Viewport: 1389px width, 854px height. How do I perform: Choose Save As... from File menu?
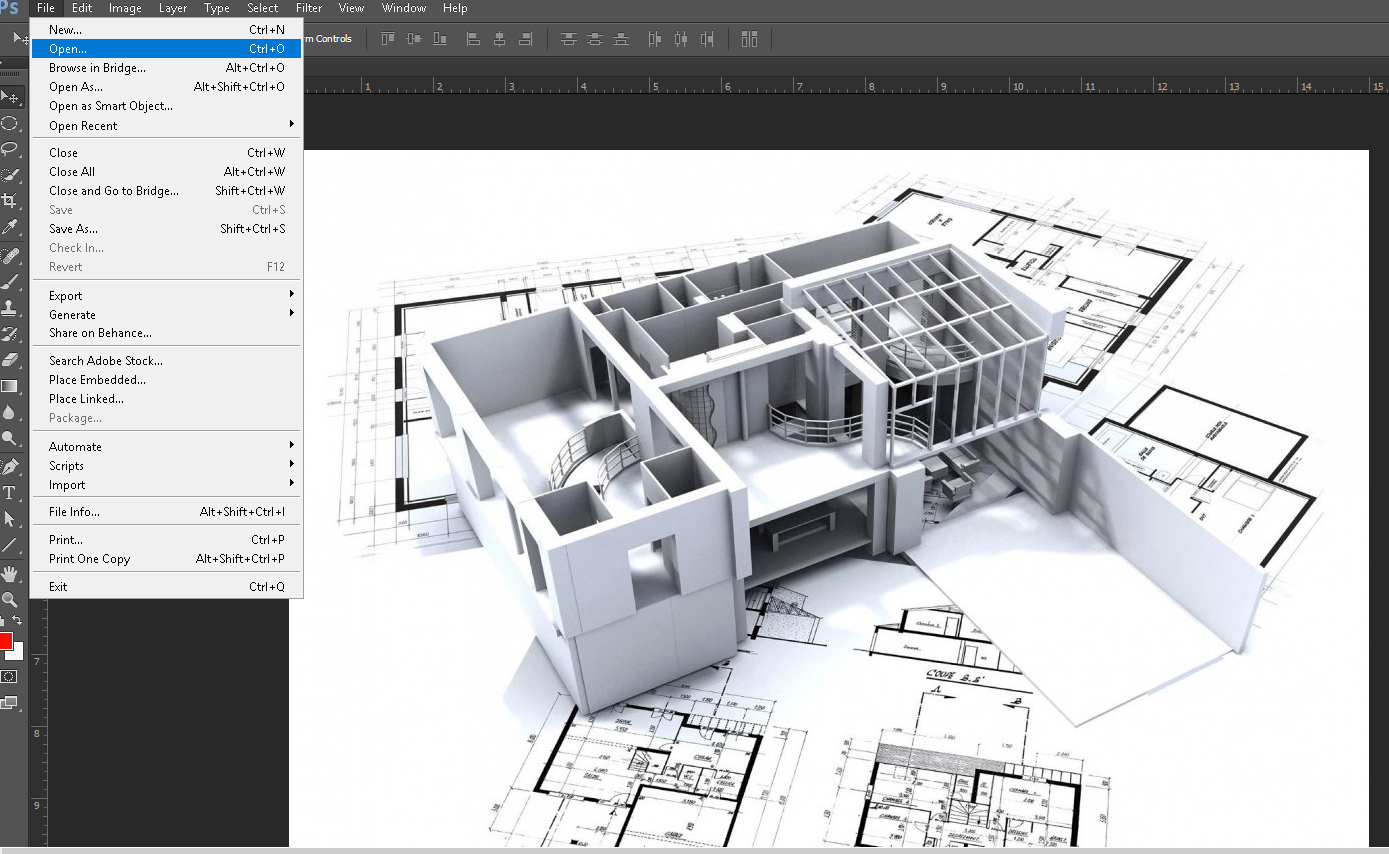(73, 229)
